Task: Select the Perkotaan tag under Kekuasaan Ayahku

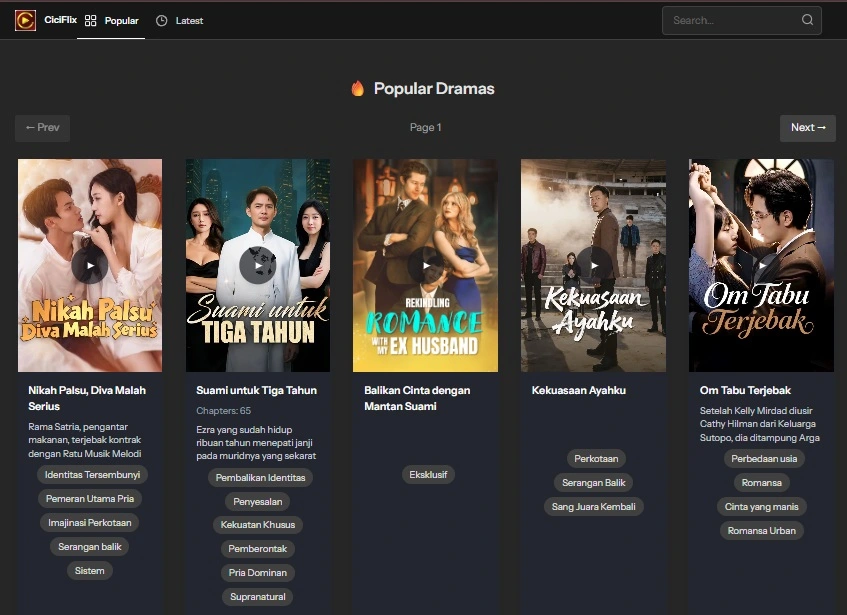Action: [596, 458]
